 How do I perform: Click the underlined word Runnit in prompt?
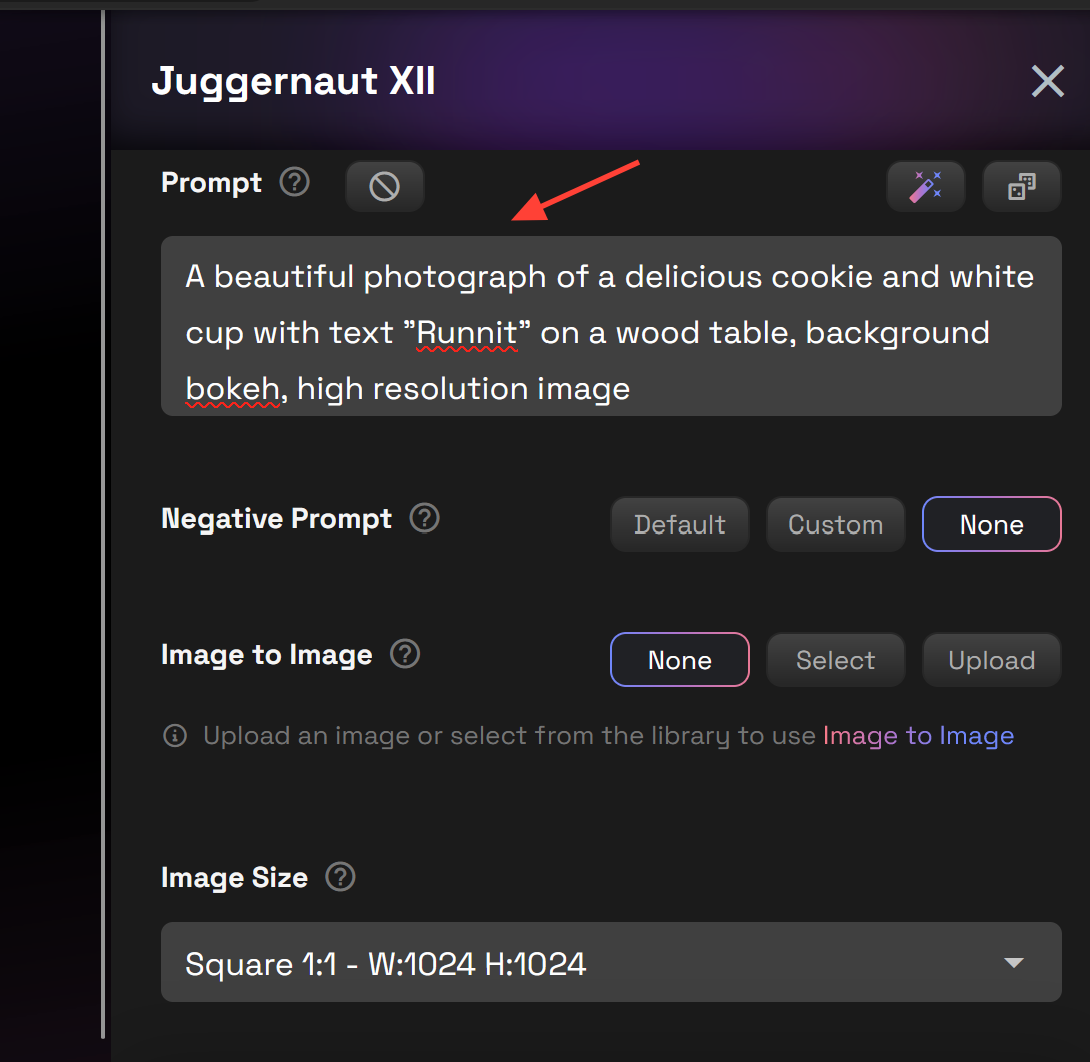coord(467,333)
